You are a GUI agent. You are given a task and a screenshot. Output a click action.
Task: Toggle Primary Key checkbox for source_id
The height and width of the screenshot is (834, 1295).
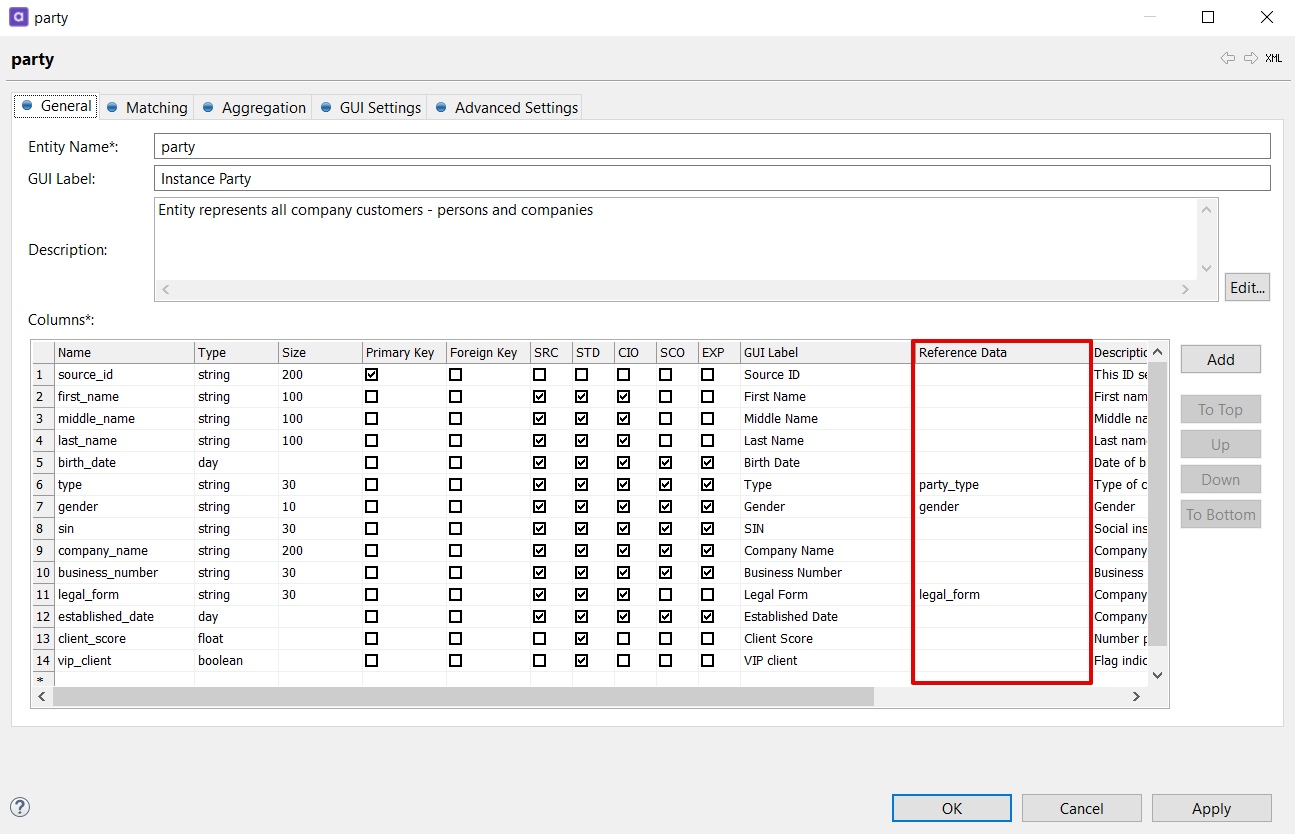point(372,375)
